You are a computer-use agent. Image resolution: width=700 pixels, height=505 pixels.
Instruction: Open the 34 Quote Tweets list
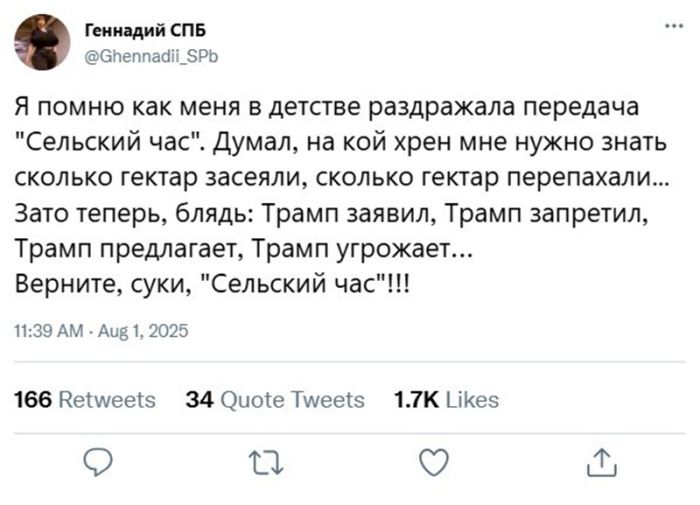[x=276, y=400]
